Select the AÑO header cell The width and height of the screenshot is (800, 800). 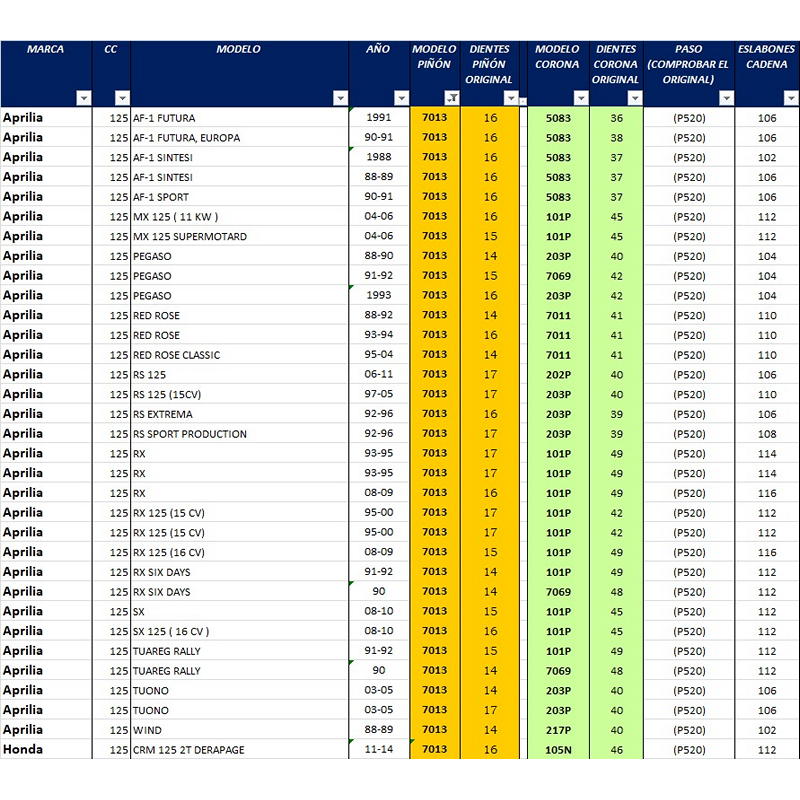[x=379, y=73]
